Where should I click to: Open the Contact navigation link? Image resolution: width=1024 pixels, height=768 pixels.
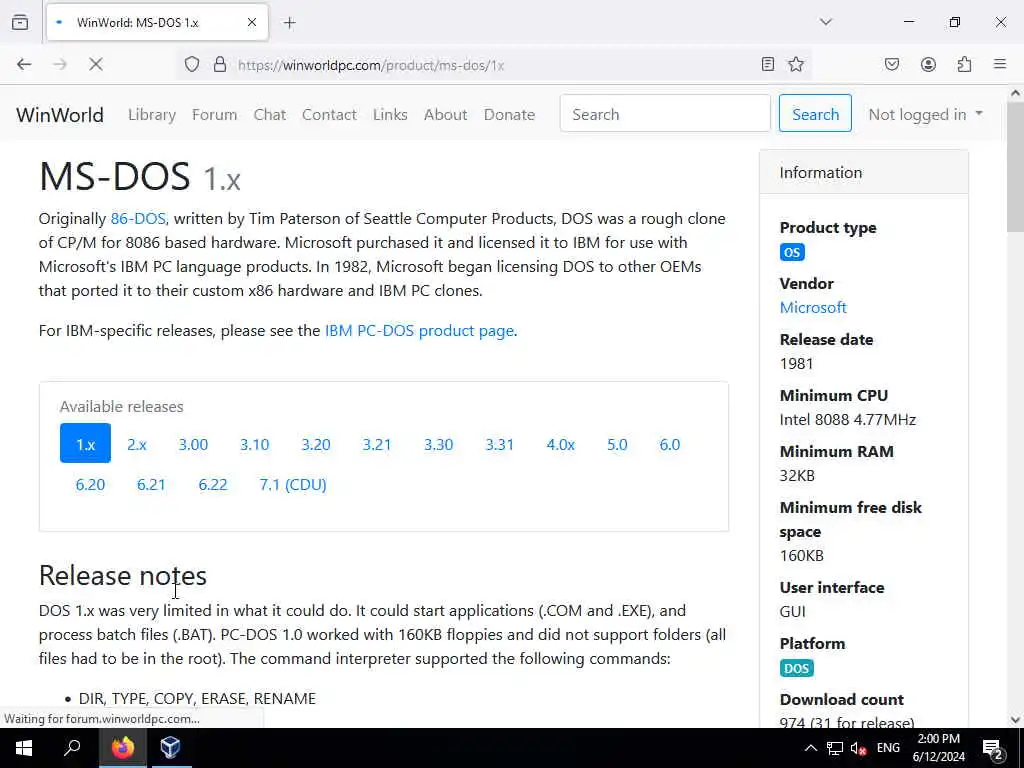[x=329, y=114]
